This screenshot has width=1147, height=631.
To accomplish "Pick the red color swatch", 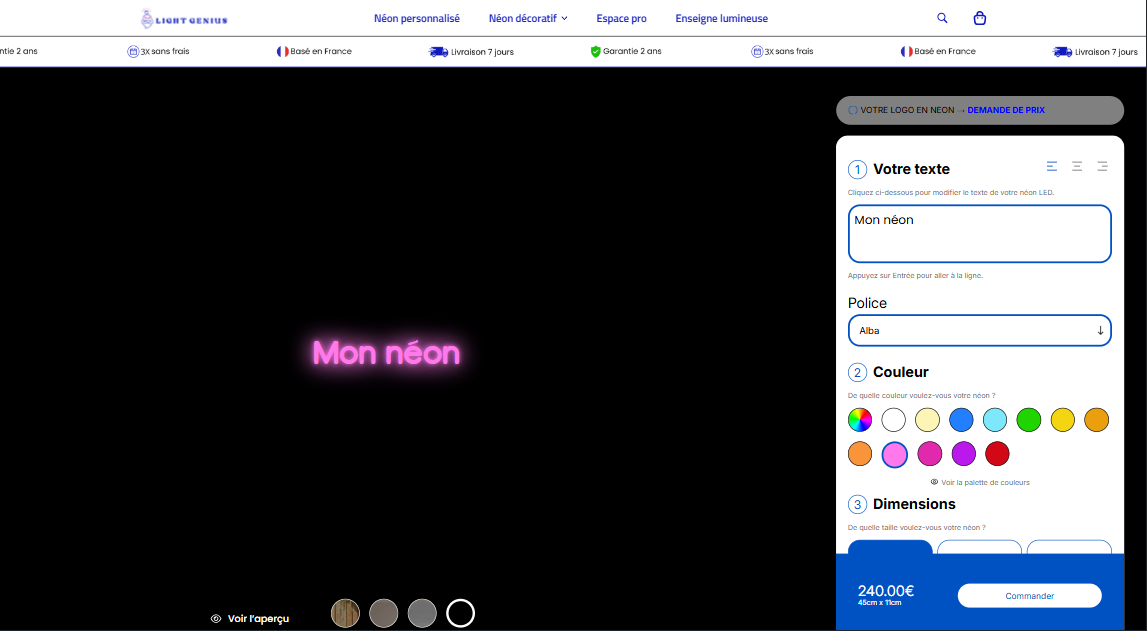I will pyautogui.click(x=997, y=454).
